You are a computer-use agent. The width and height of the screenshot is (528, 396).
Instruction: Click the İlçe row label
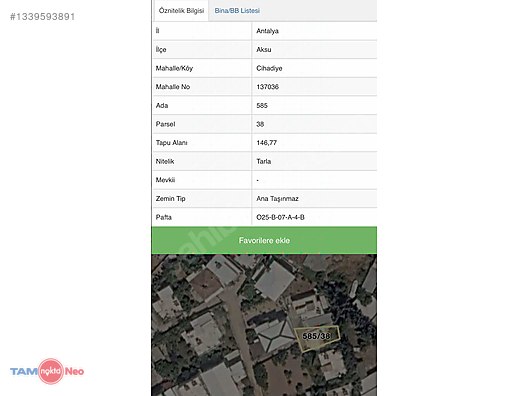161,50
